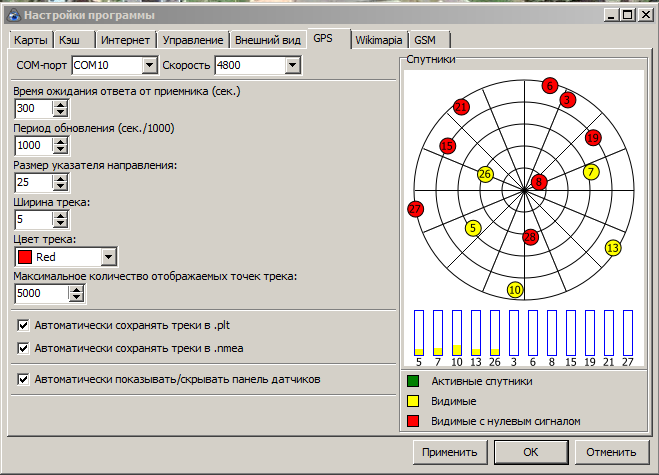Image resolution: width=659 pixels, height=475 pixels.
Task: Disable auto-save tracks in .nmea
Action: (24, 348)
